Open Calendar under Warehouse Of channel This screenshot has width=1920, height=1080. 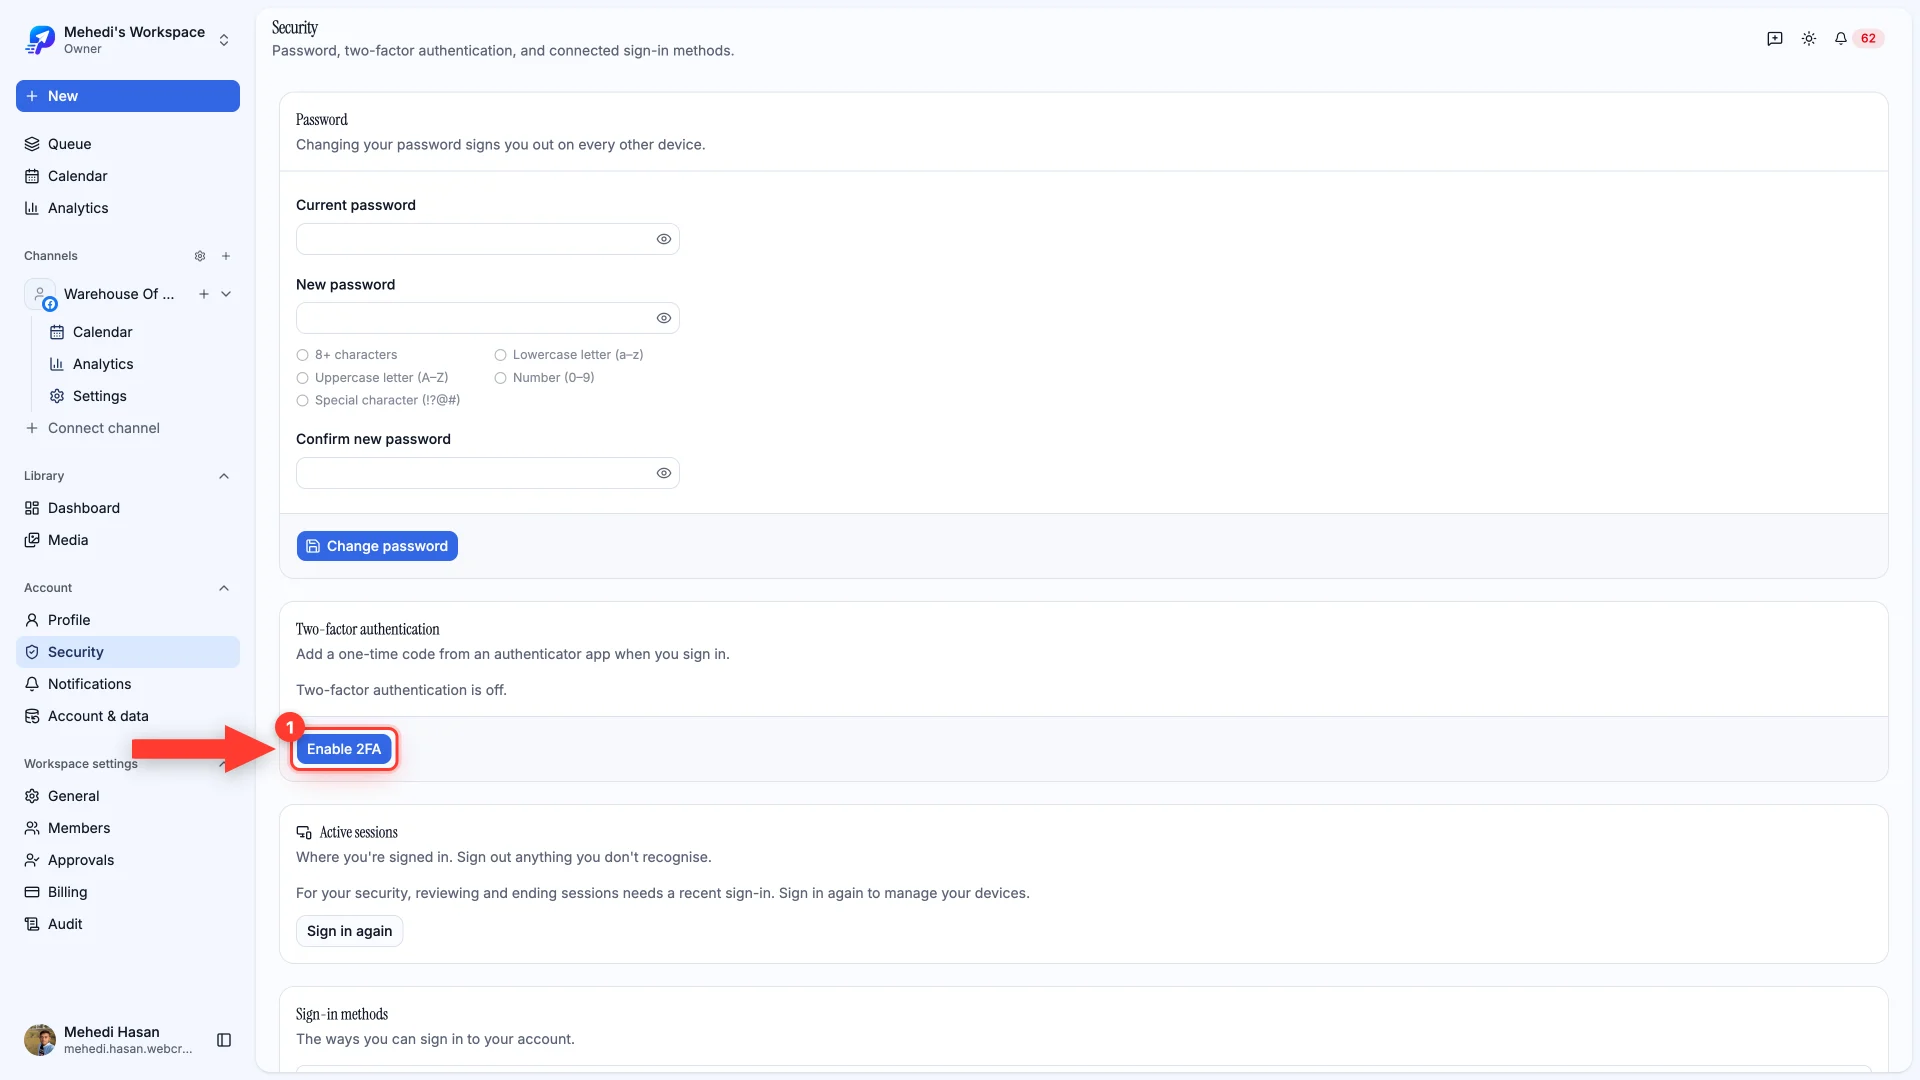[x=140, y=332]
